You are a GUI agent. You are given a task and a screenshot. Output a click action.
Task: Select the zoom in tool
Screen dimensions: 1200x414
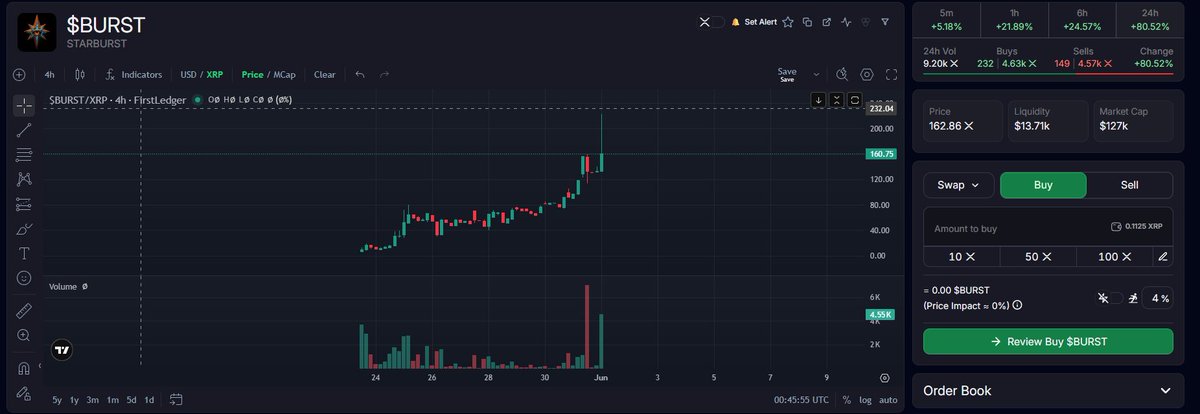click(x=25, y=335)
